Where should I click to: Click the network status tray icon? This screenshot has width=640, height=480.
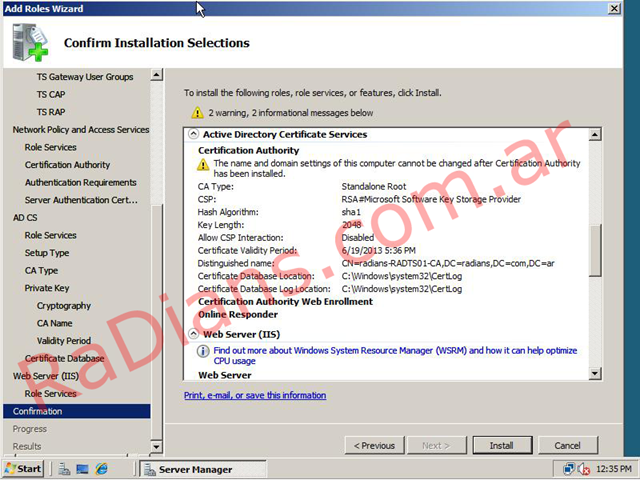pos(569,469)
